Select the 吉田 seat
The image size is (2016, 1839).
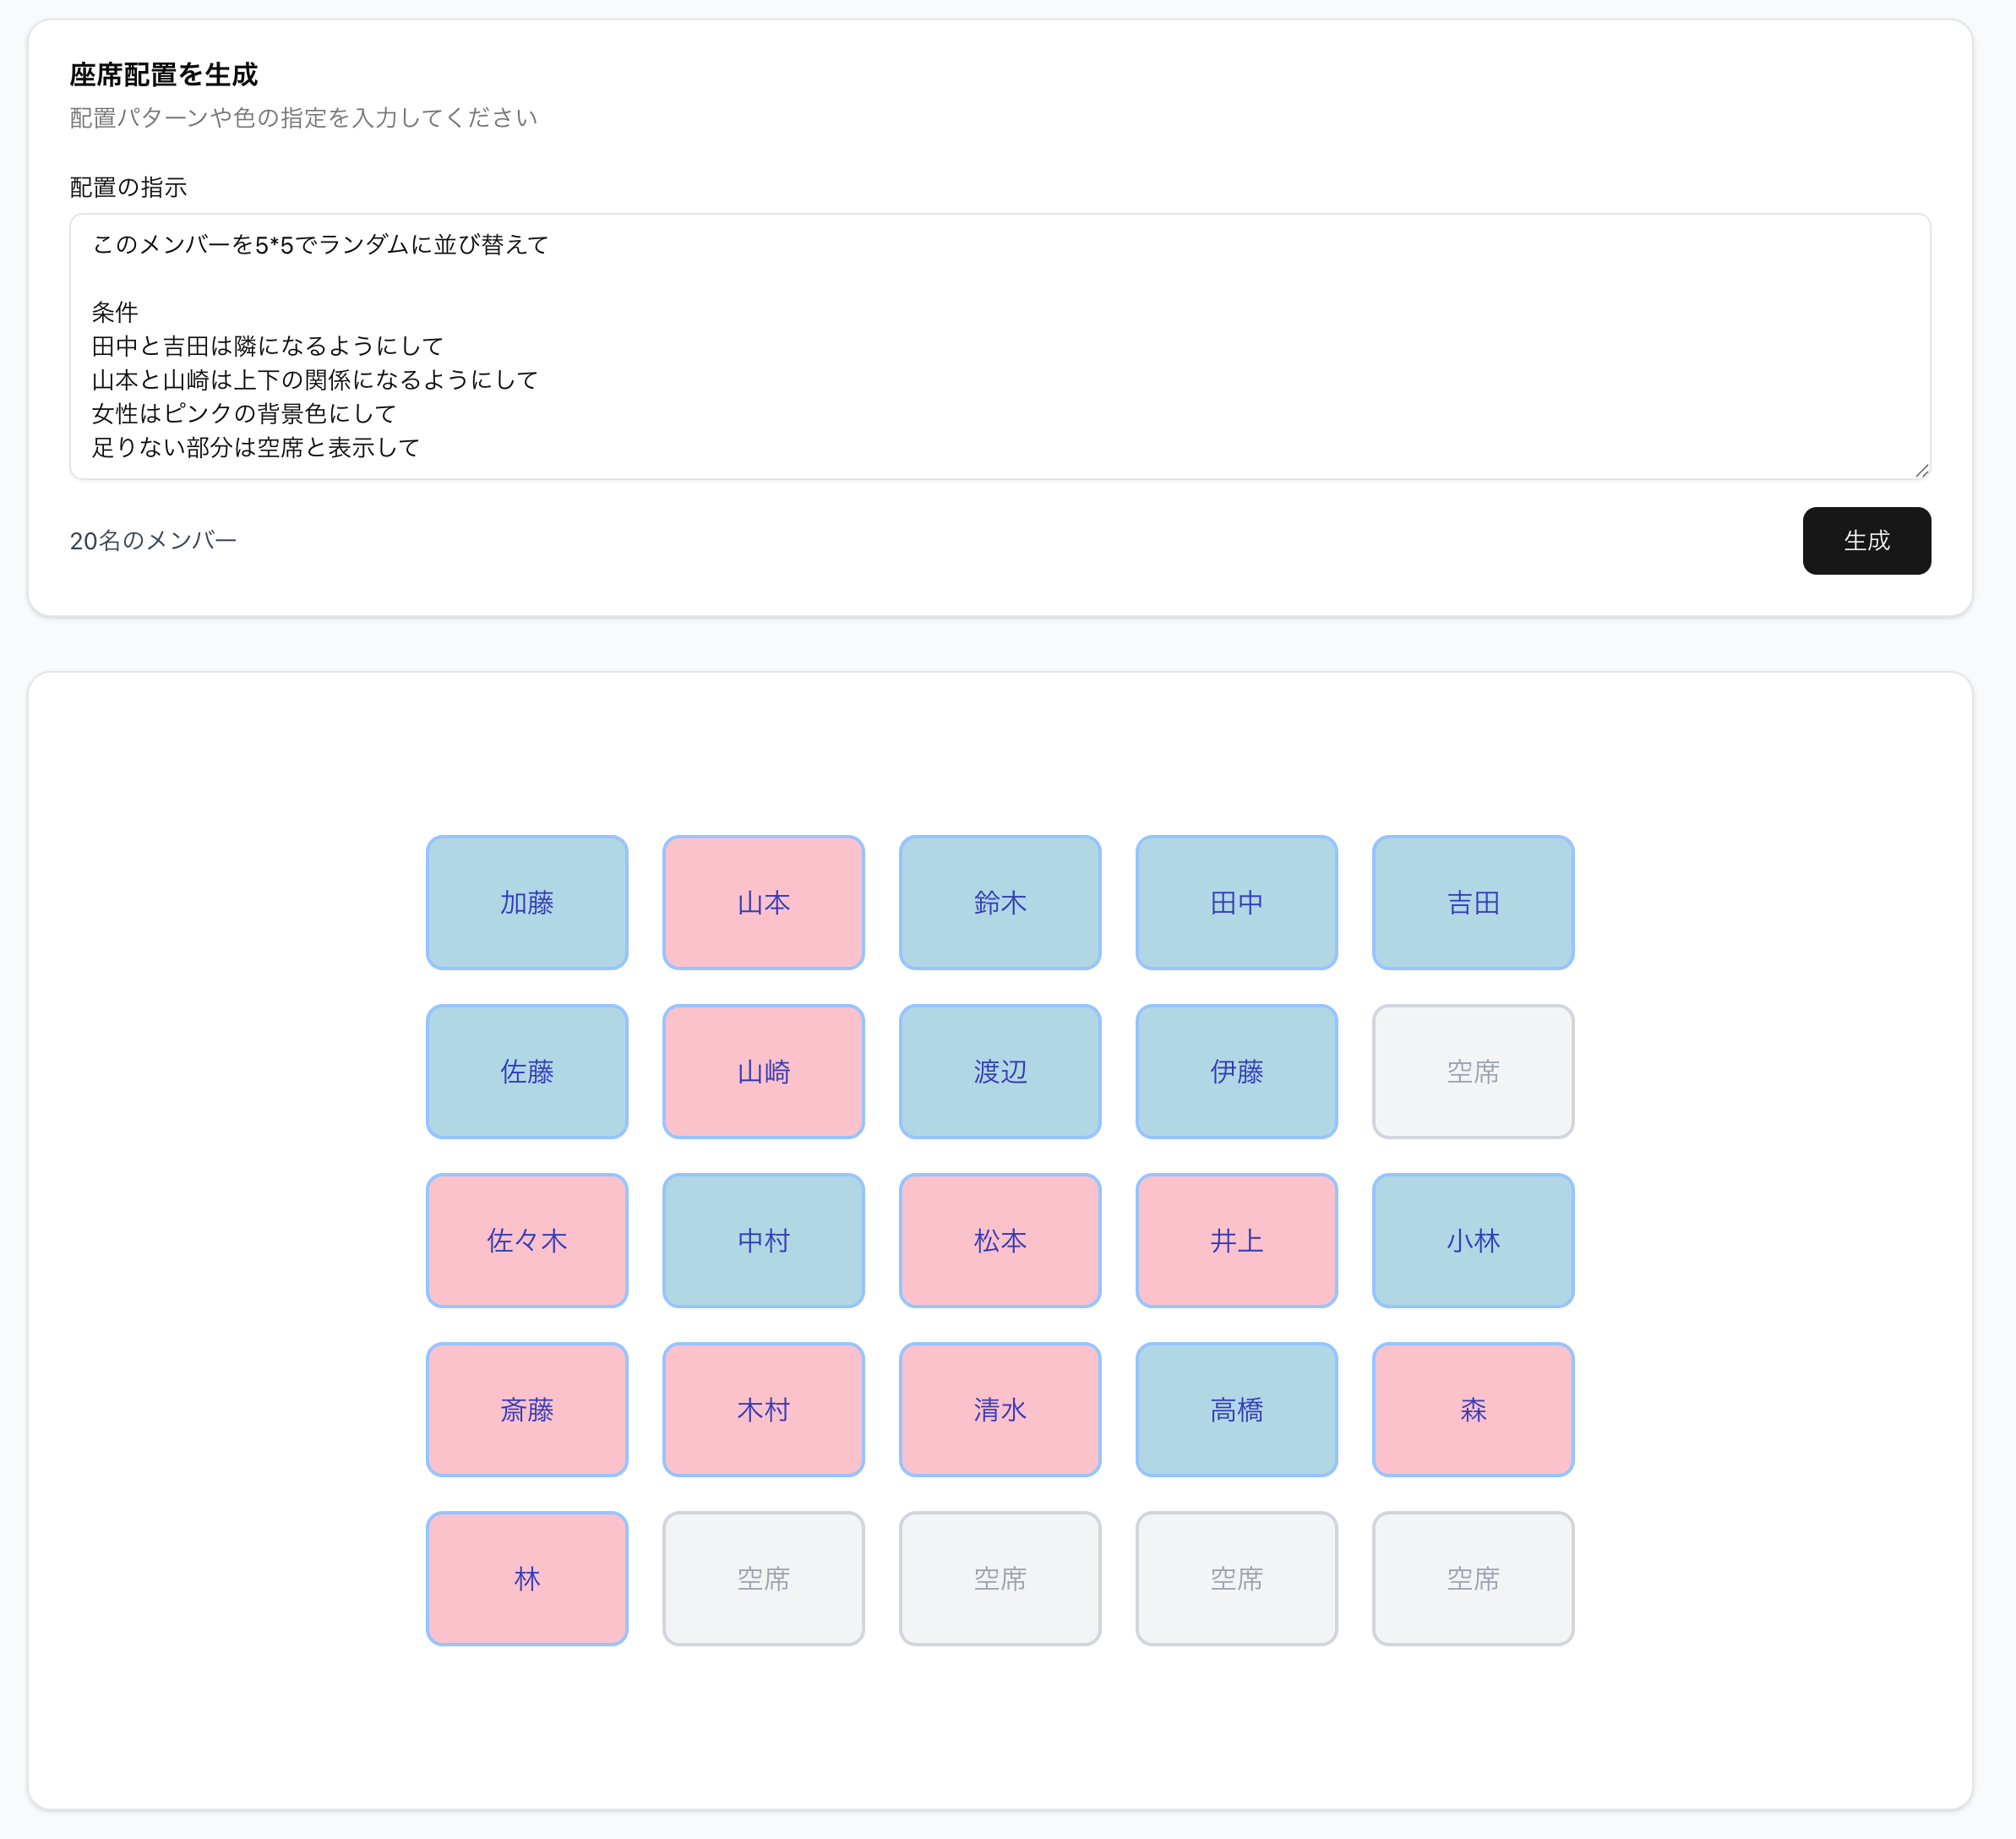click(1472, 902)
